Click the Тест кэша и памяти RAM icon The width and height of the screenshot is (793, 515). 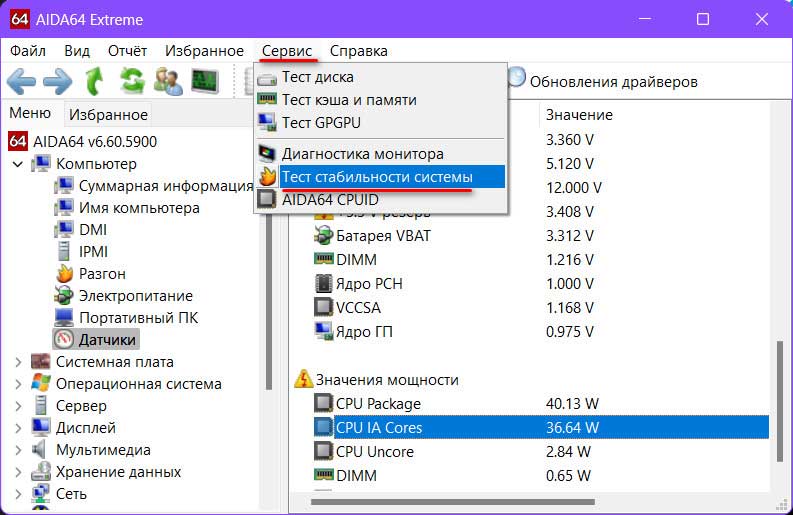pos(267,100)
